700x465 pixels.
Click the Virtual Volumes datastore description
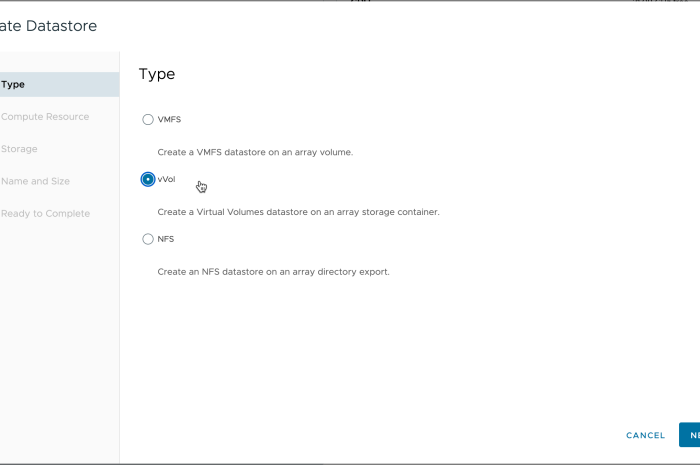pyautogui.click(x=298, y=212)
